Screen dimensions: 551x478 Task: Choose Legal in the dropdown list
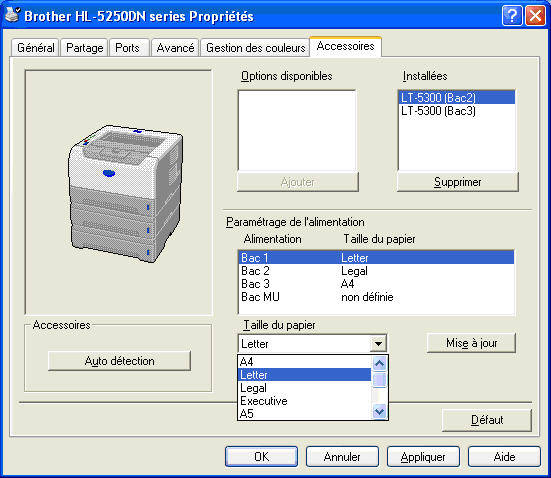pyautogui.click(x=304, y=388)
